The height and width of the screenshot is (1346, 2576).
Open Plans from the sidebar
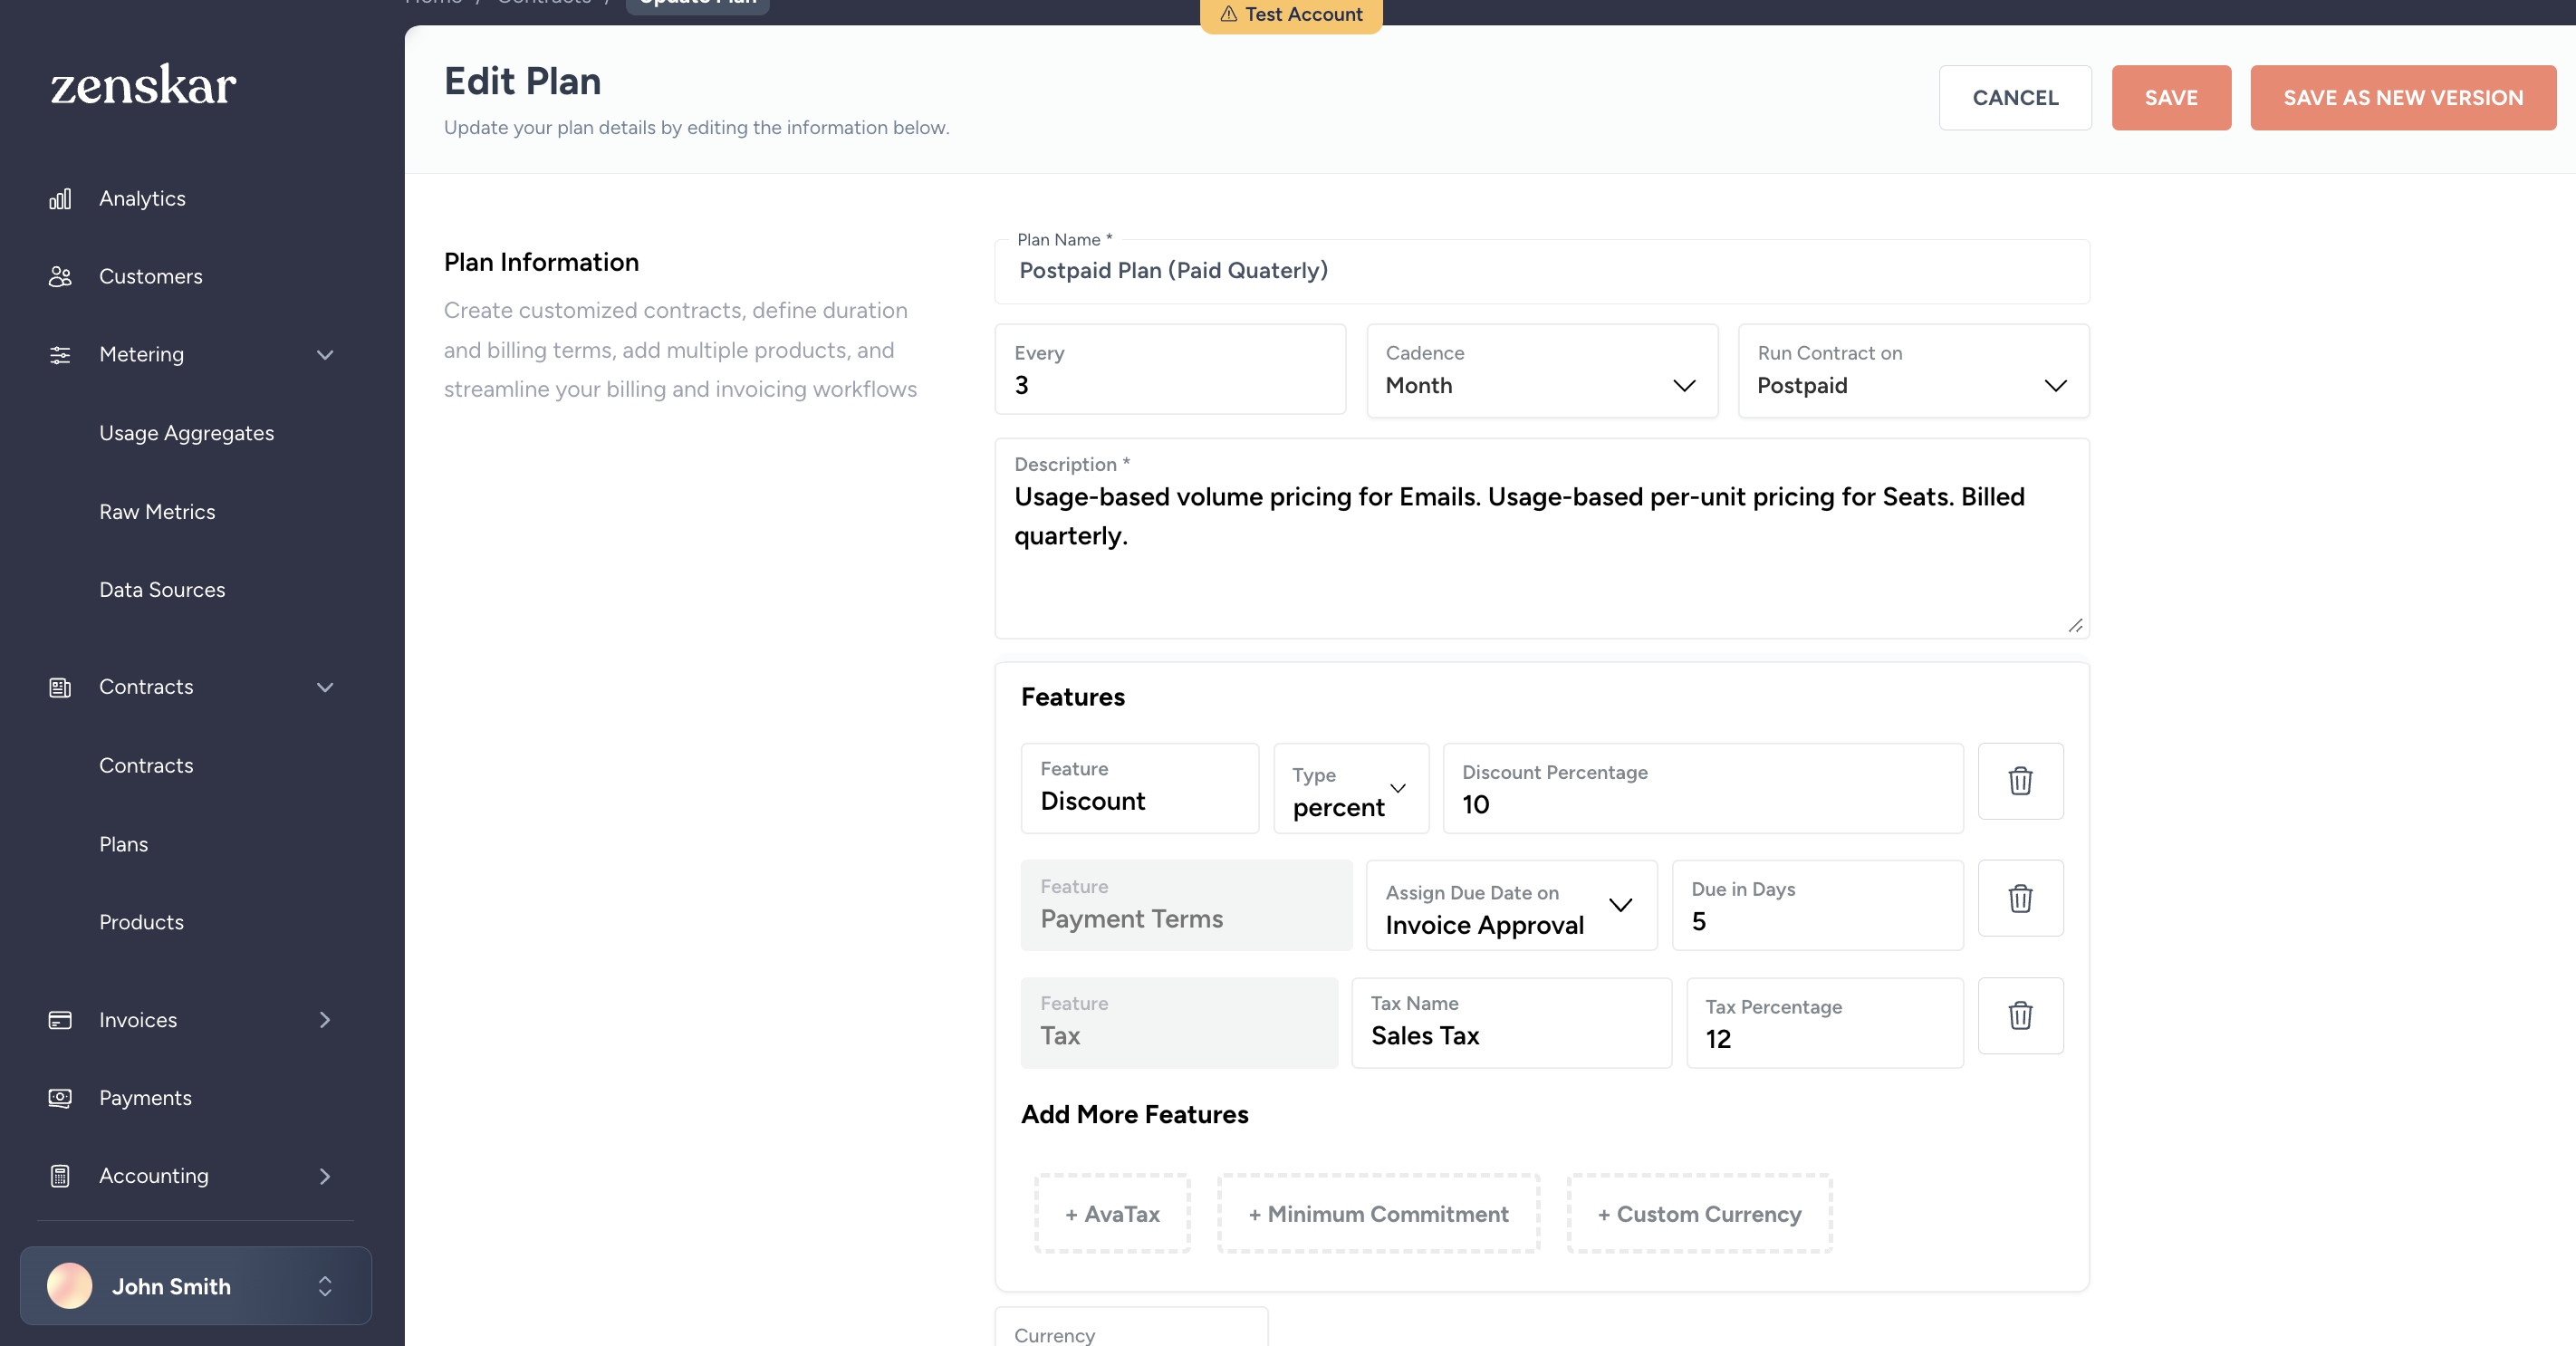[x=124, y=843]
